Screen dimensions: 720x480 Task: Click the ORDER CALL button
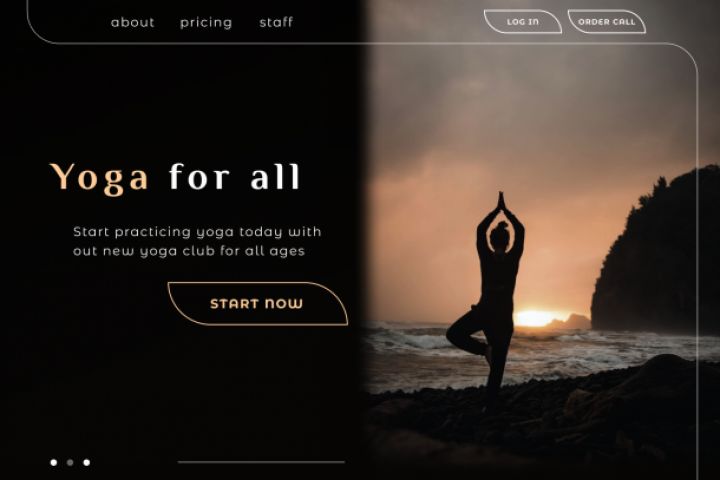(607, 22)
